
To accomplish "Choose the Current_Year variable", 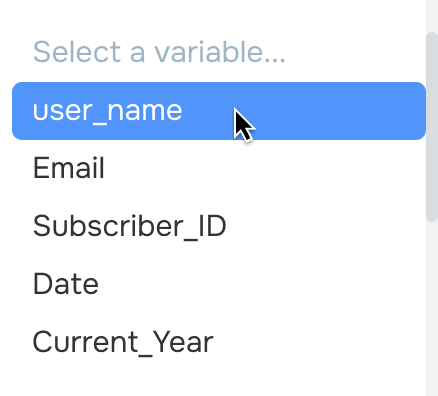I will (219, 342).
